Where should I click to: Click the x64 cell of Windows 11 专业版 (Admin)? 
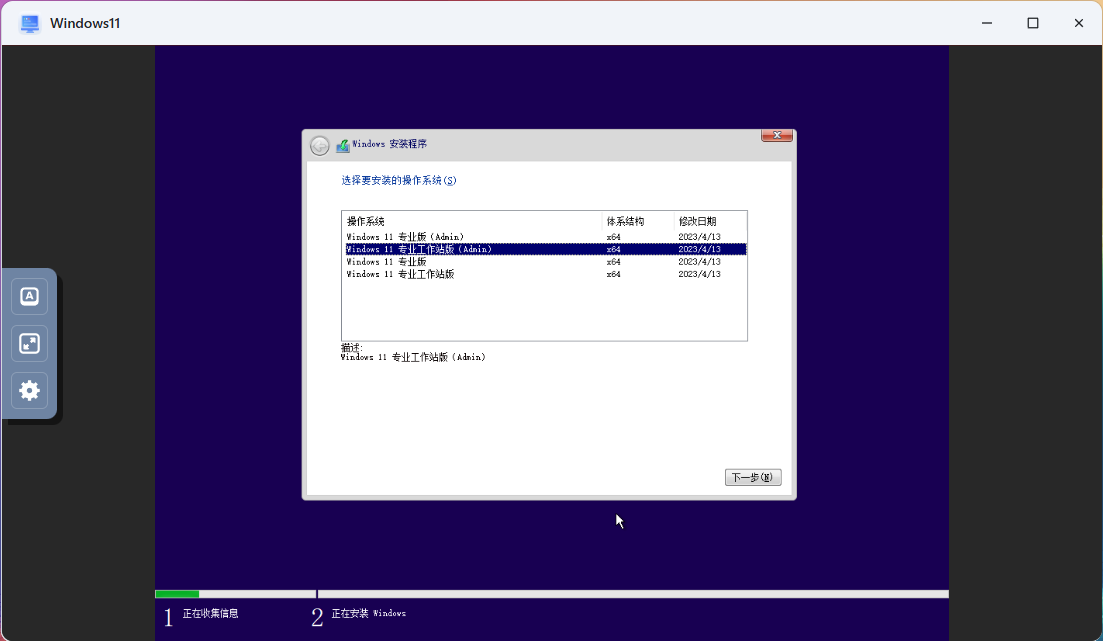(x=613, y=237)
